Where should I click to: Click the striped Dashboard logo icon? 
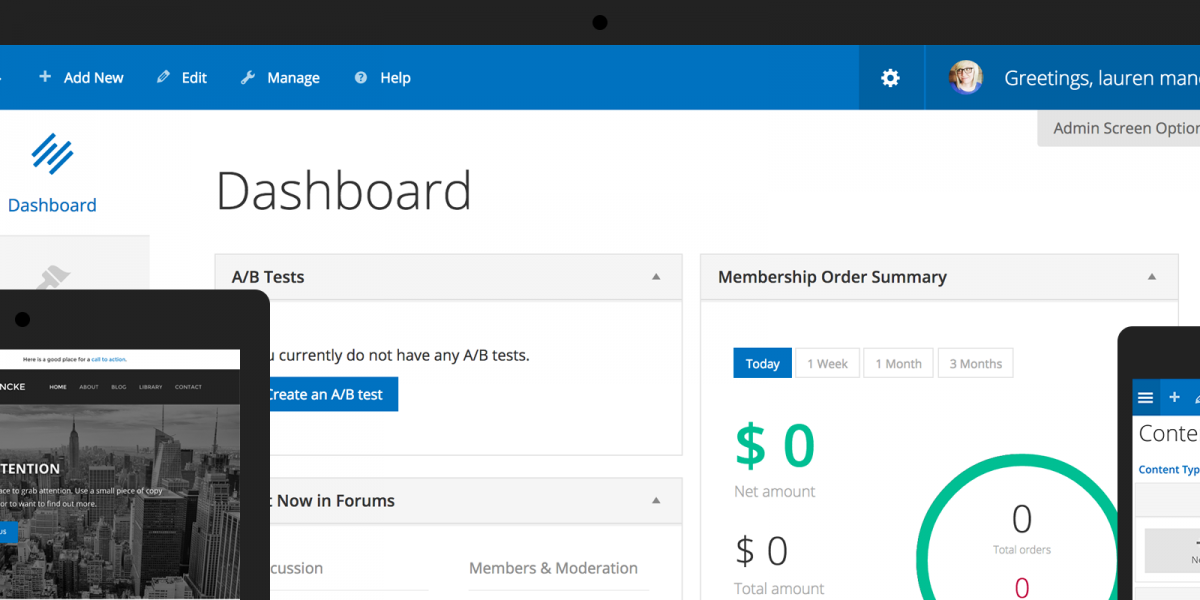click(52, 154)
